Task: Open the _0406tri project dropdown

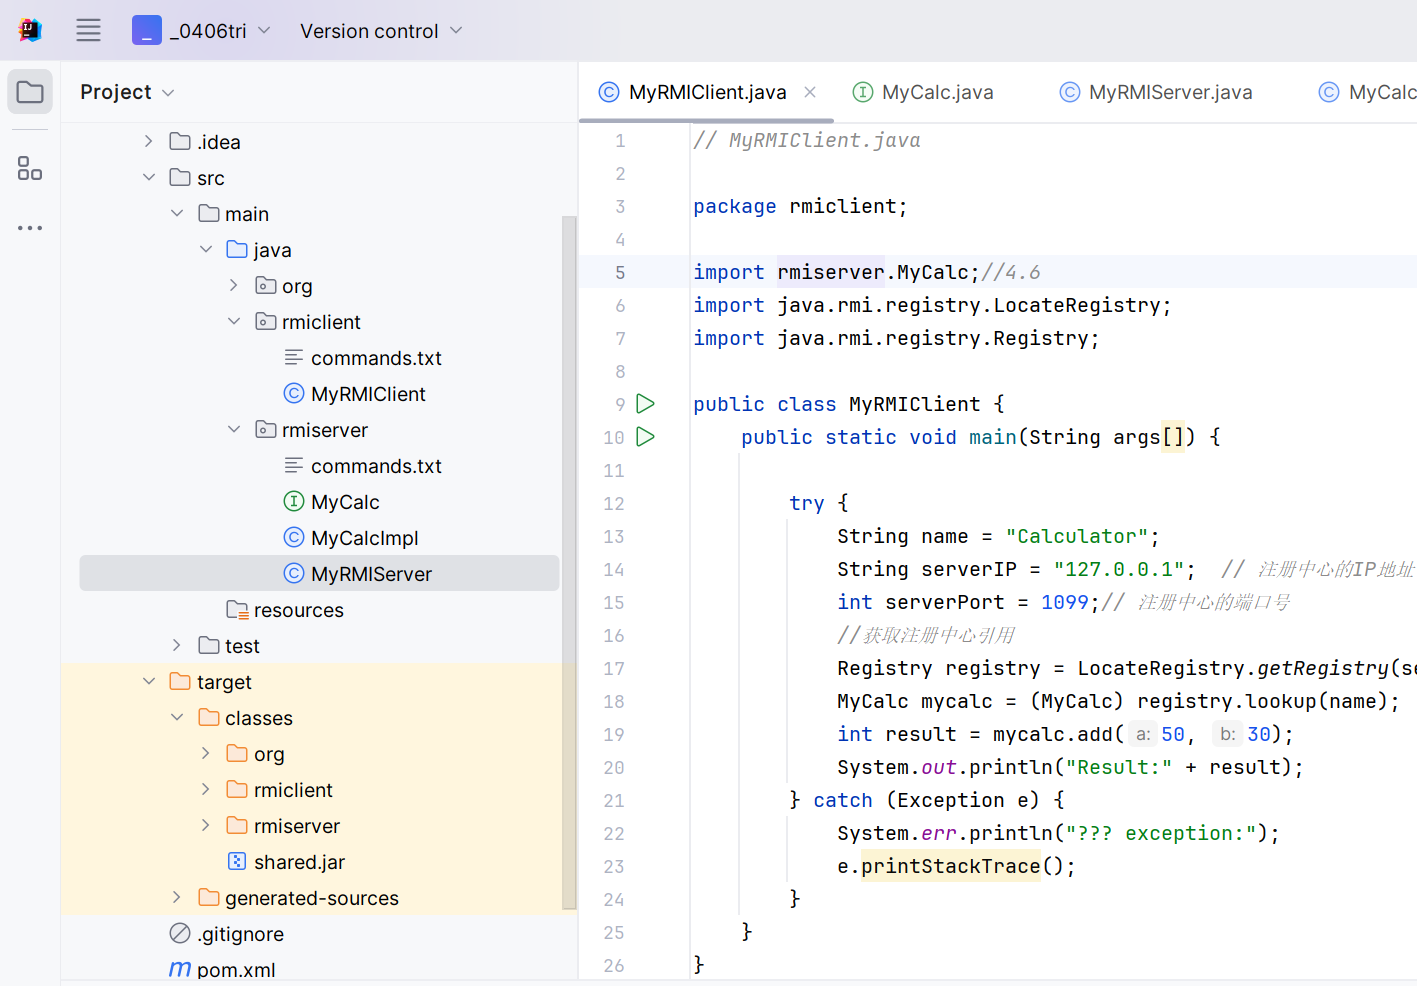Action: [x=202, y=30]
